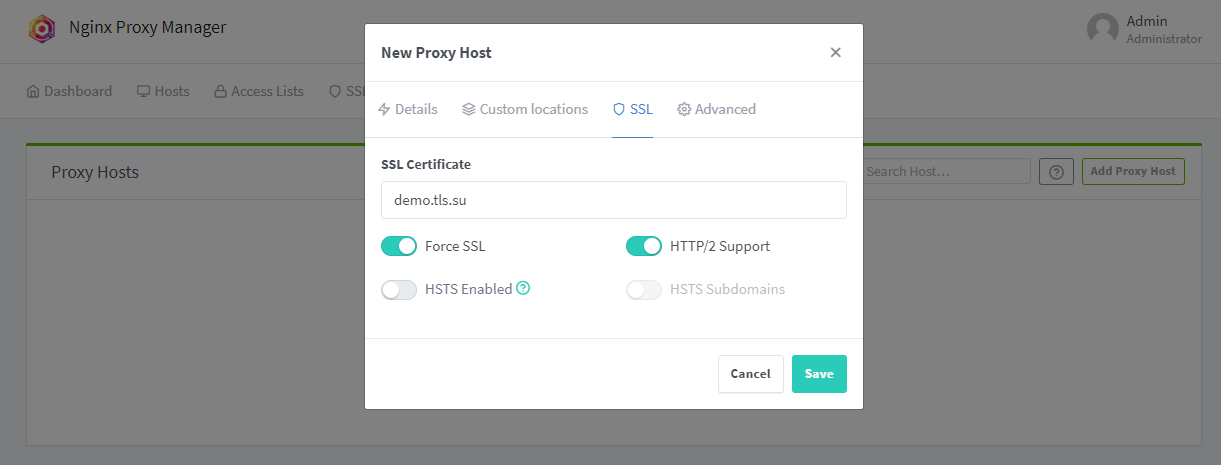
Task: Switch to the Details tab
Action: click(x=407, y=109)
